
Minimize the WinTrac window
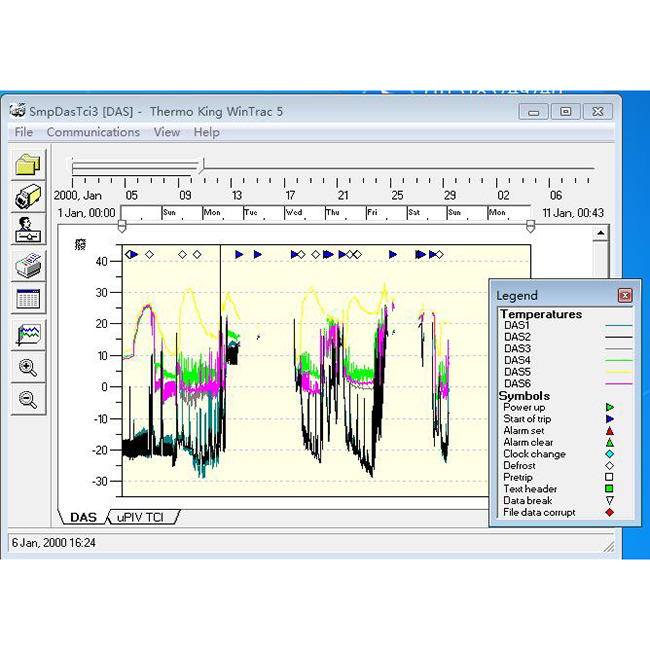coord(534,112)
